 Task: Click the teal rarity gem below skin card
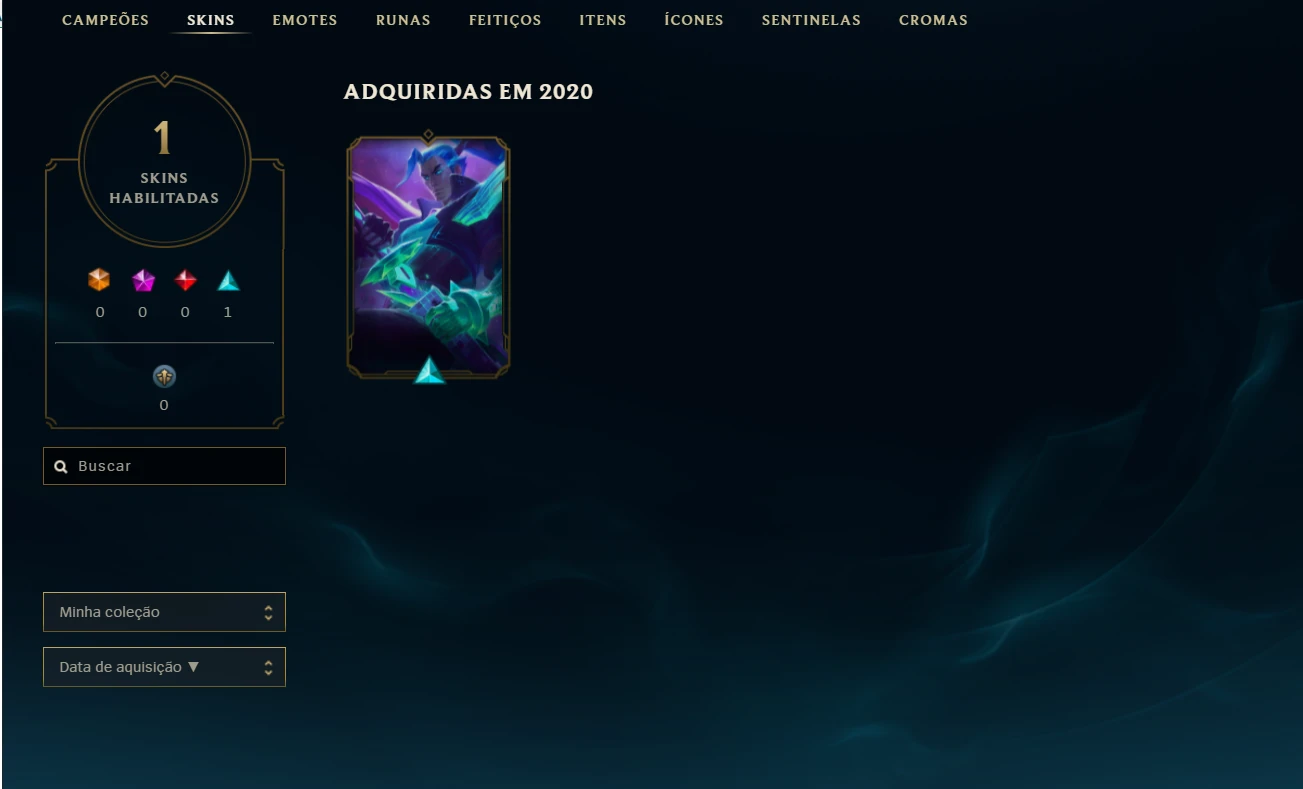click(429, 371)
